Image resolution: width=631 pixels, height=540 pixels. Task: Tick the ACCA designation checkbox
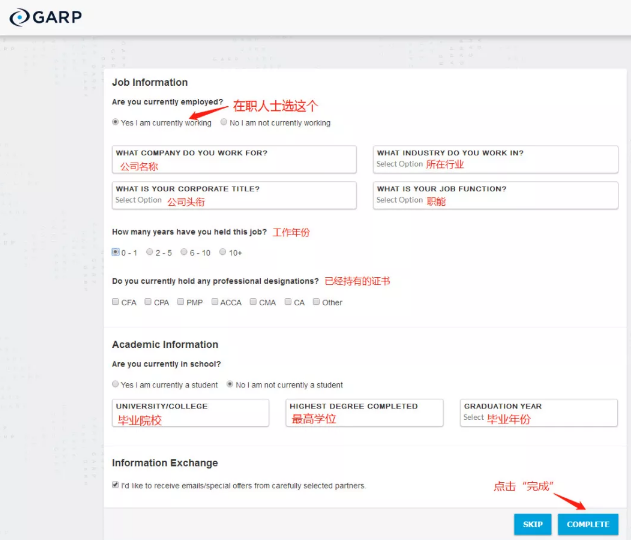(x=215, y=302)
